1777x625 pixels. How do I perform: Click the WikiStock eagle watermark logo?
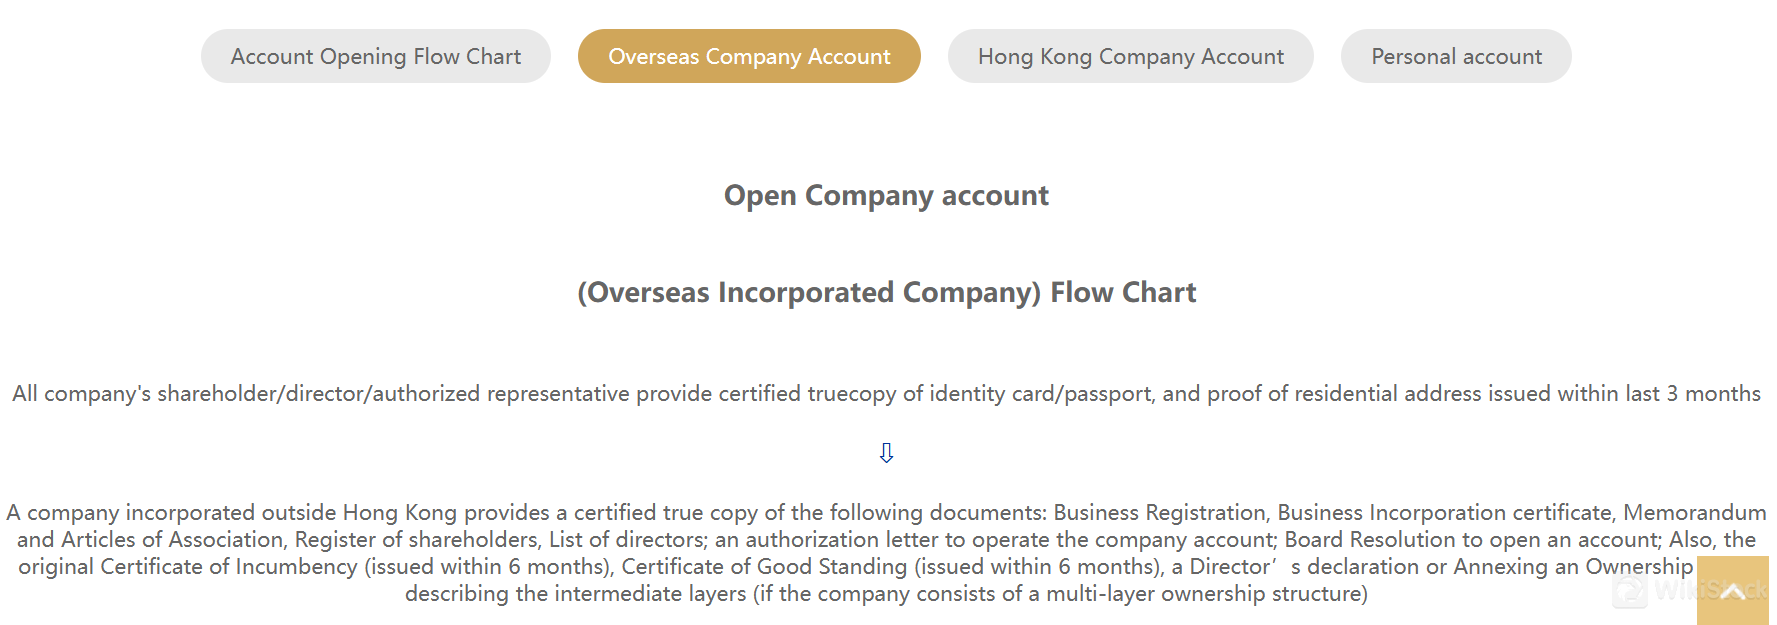click(1628, 591)
